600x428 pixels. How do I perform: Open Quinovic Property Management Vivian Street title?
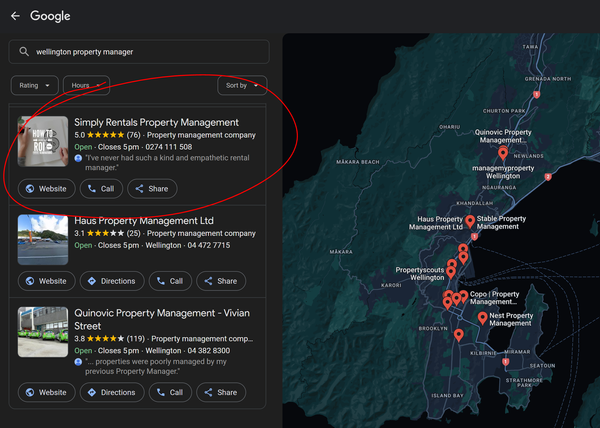[x=162, y=319]
